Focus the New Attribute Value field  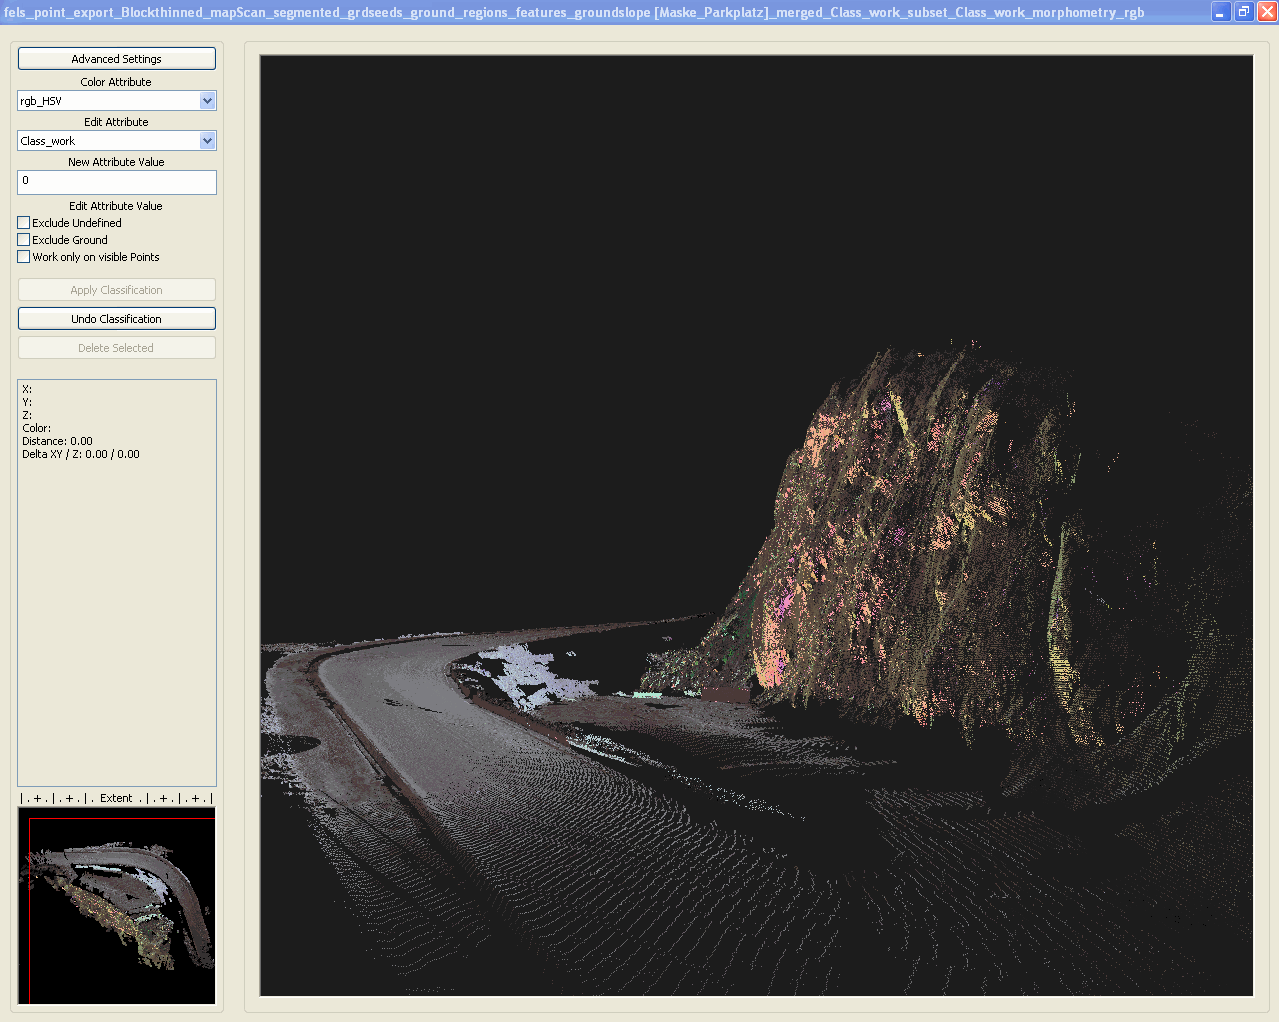(x=116, y=182)
